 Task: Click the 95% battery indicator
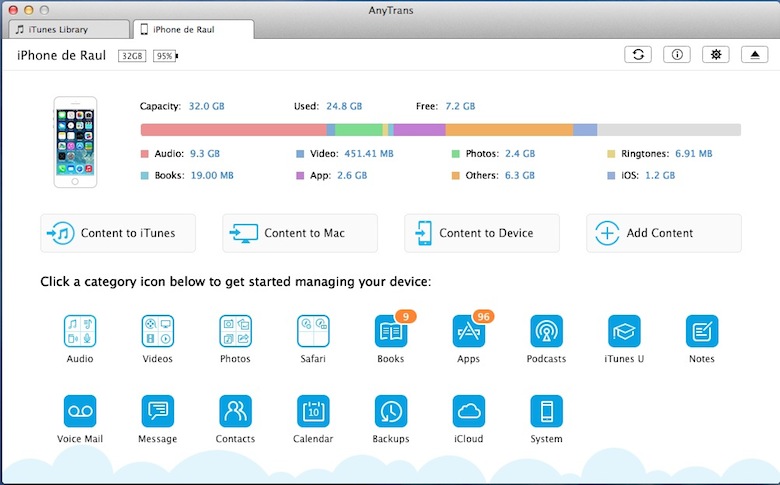pos(165,56)
